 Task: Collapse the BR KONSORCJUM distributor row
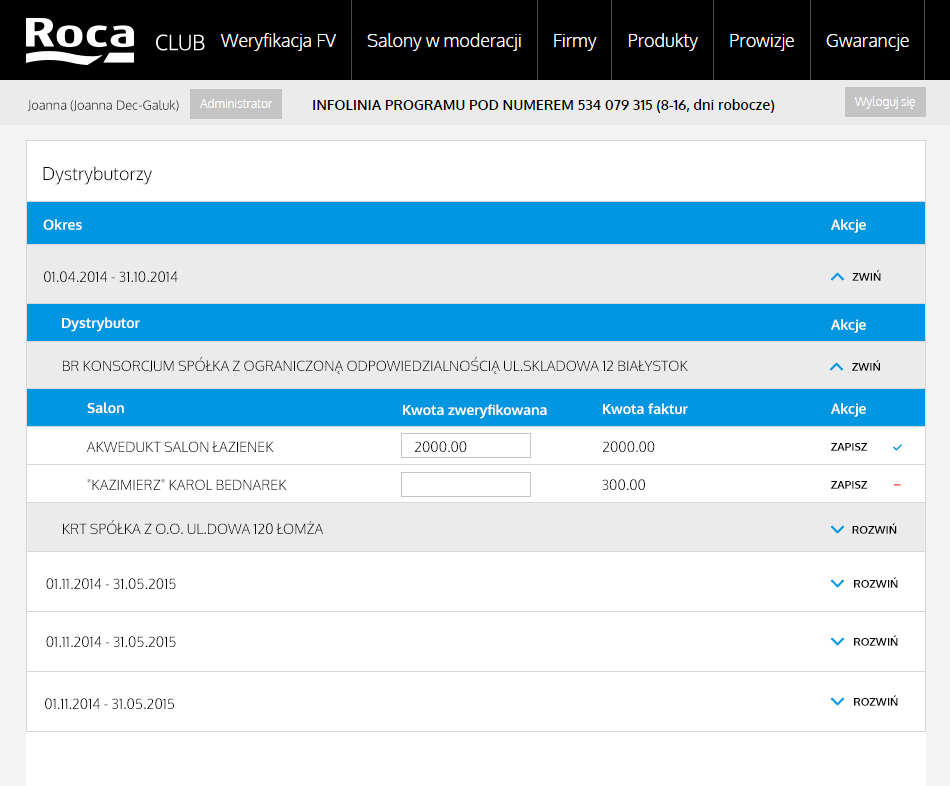point(855,367)
